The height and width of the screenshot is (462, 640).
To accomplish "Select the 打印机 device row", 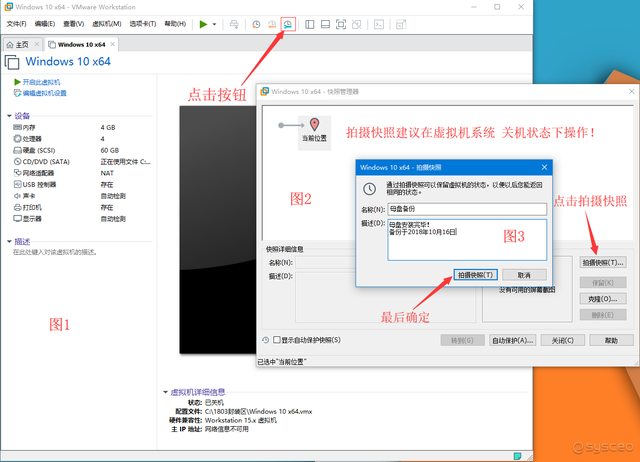I will tap(82, 207).
